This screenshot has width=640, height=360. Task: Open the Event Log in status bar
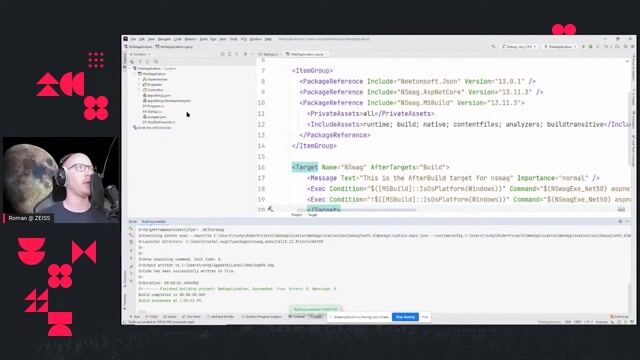(x=619, y=317)
